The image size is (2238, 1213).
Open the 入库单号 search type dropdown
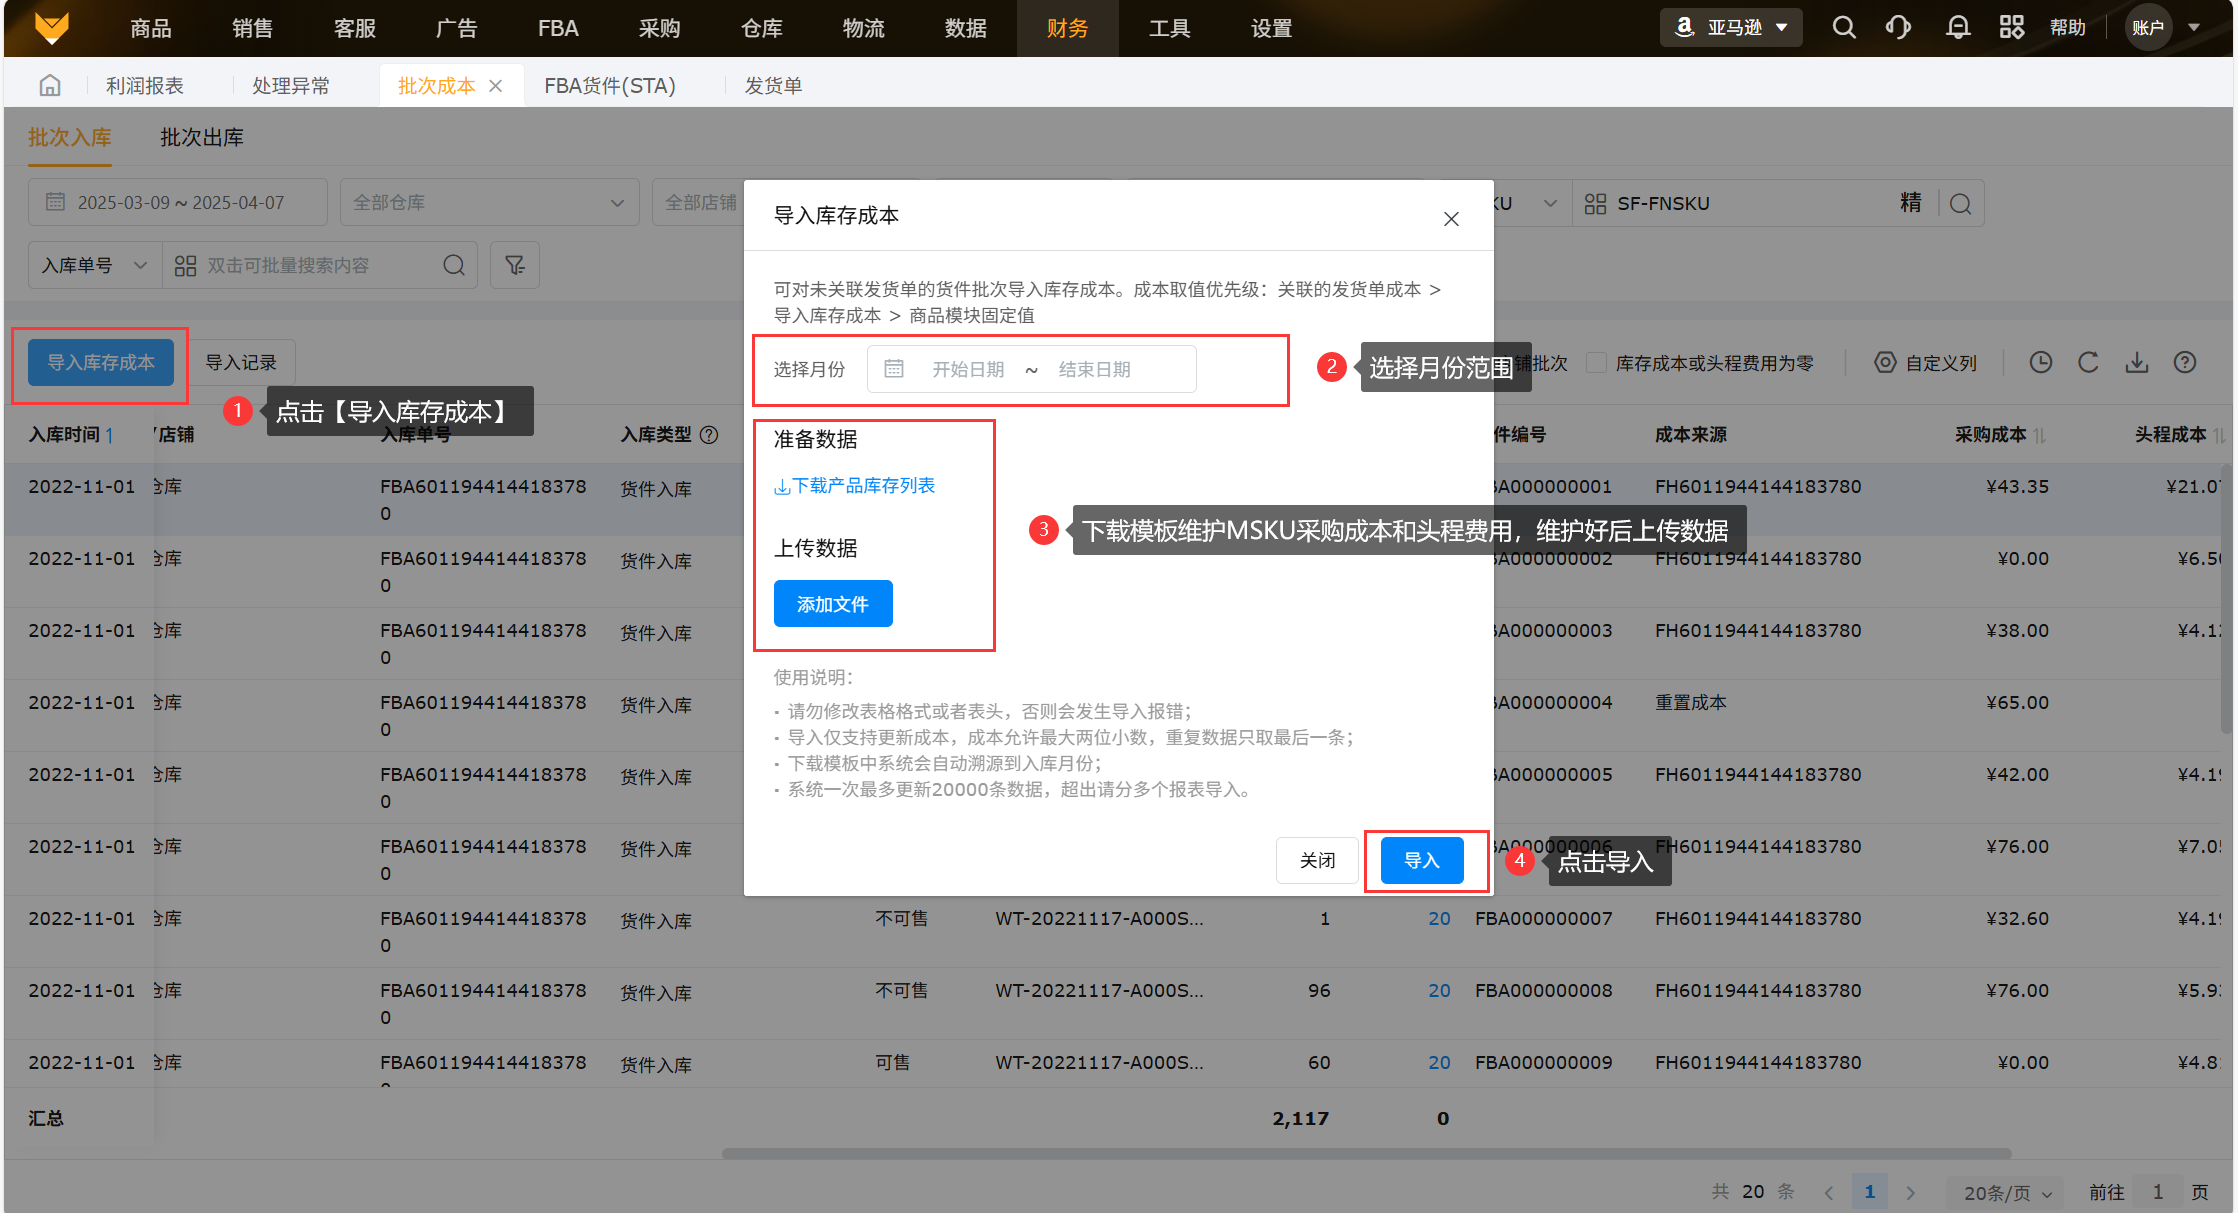tap(94, 265)
